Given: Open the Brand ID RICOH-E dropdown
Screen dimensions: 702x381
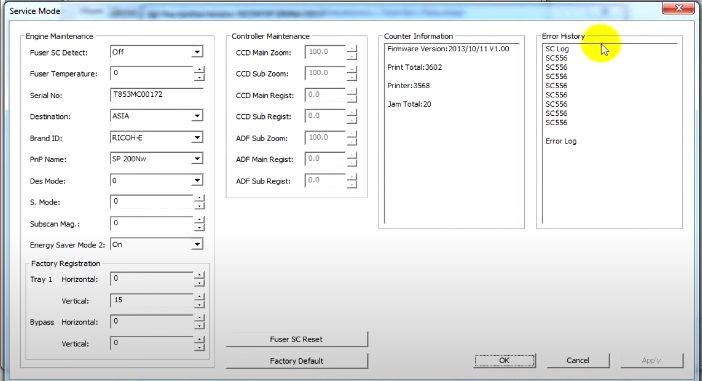Looking at the screenshot, I should click(197, 138).
